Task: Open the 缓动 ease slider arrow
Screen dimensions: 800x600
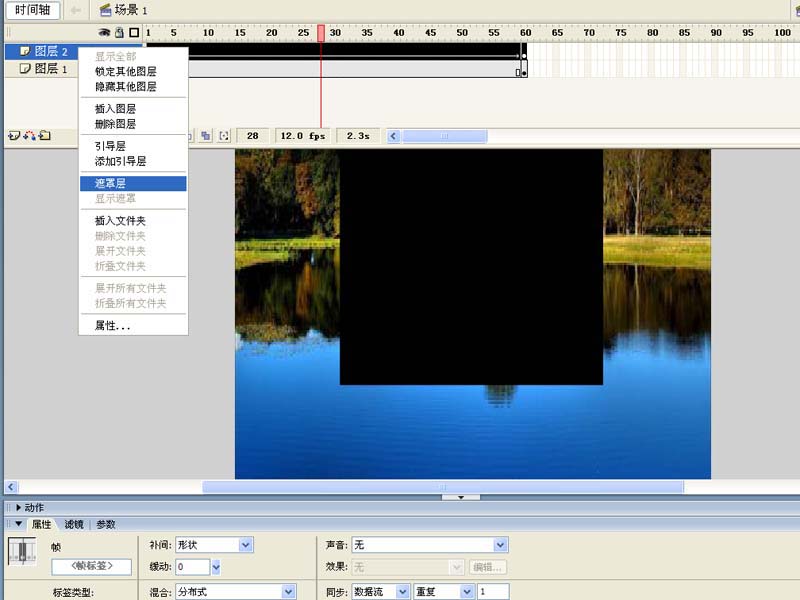Action: [216, 567]
